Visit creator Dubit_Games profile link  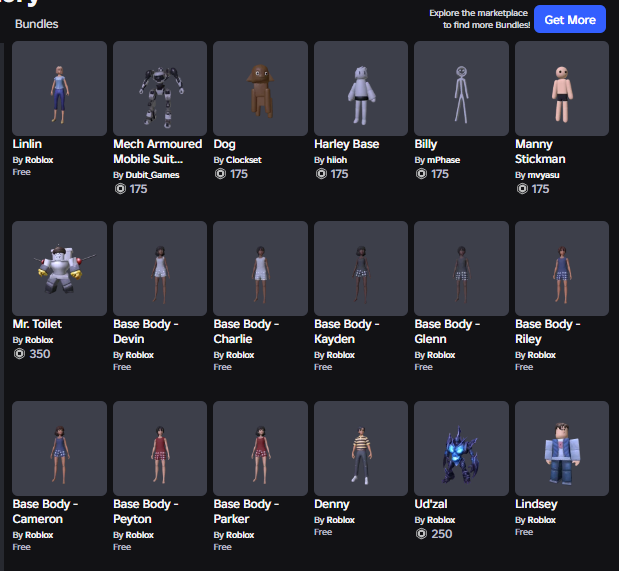(x=152, y=175)
